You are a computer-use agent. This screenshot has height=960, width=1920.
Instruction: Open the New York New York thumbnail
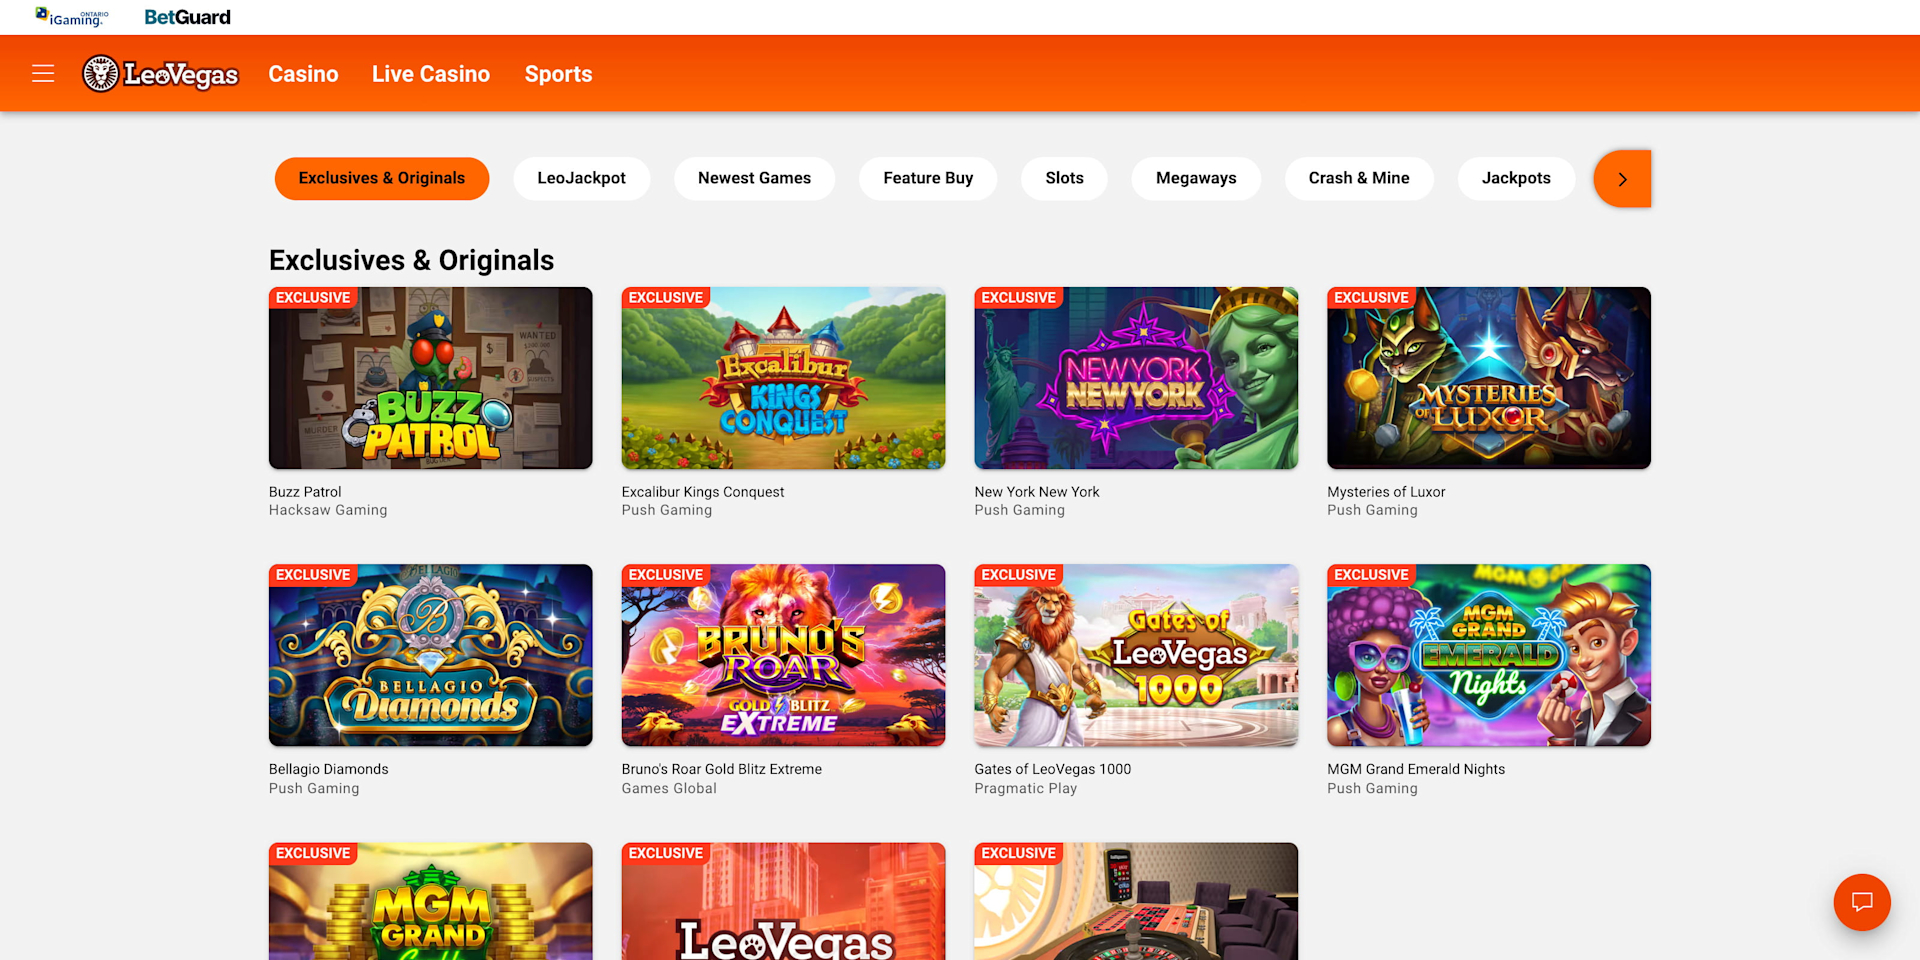pyautogui.click(x=1136, y=378)
